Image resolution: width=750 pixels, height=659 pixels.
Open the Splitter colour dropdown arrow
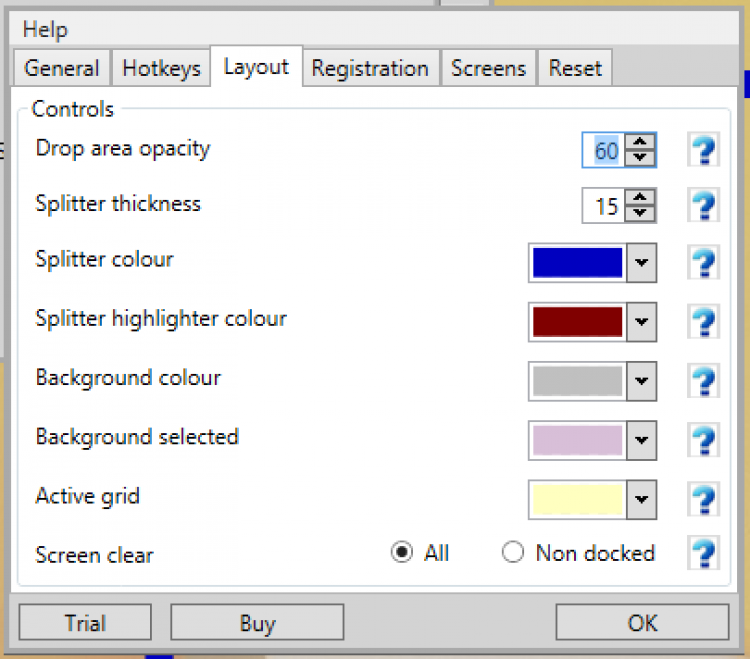642,263
